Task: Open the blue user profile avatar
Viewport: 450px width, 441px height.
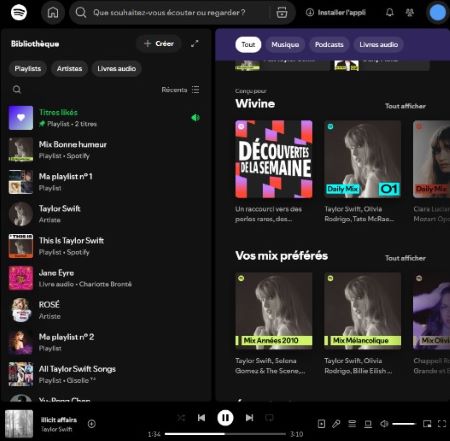Action: point(437,13)
